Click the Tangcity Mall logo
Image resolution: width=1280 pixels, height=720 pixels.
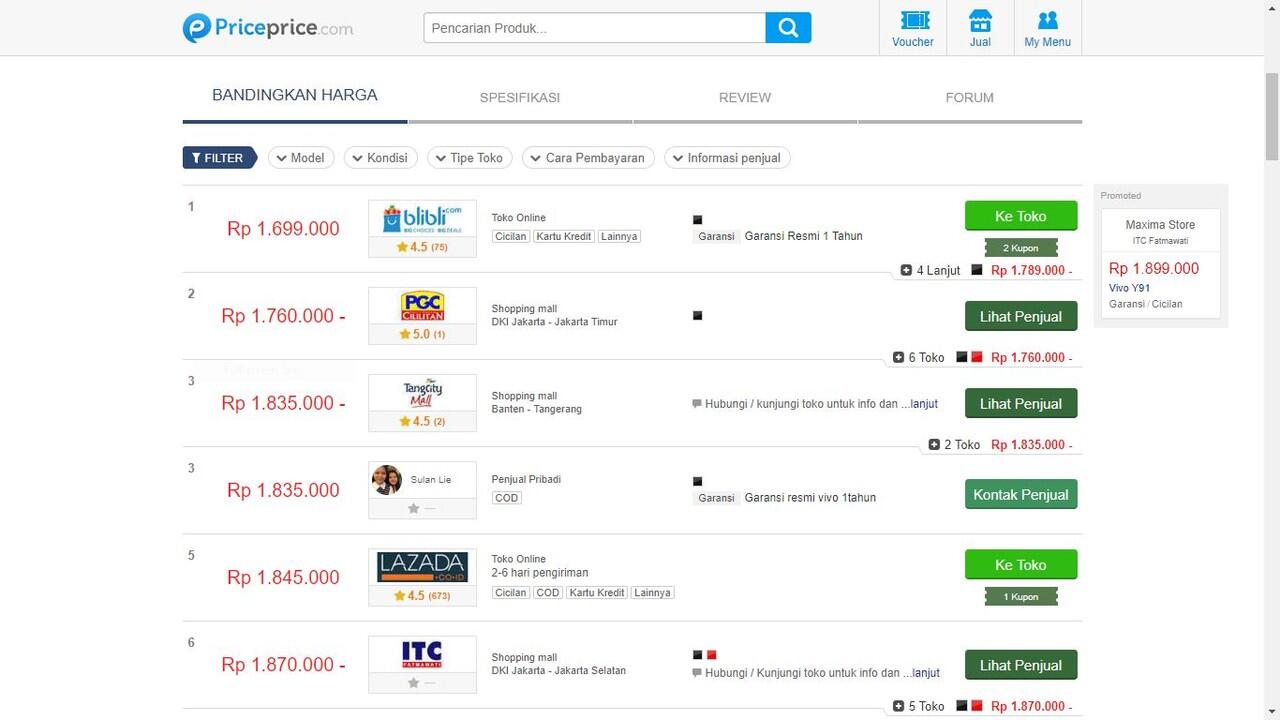(x=422, y=393)
